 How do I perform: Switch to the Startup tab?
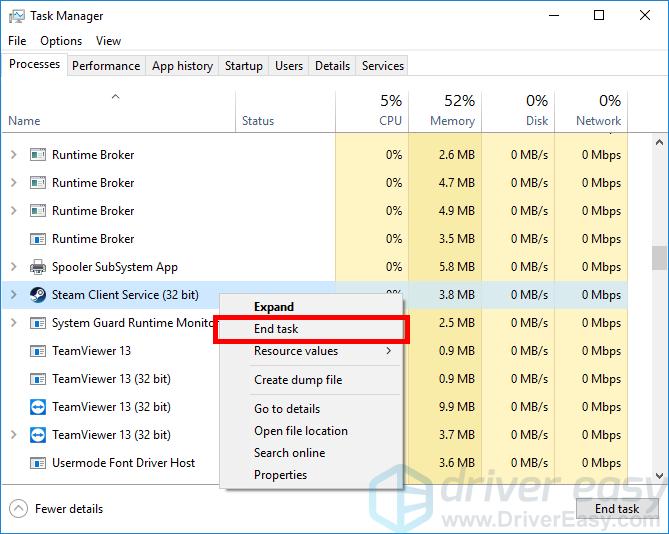pyautogui.click(x=244, y=66)
